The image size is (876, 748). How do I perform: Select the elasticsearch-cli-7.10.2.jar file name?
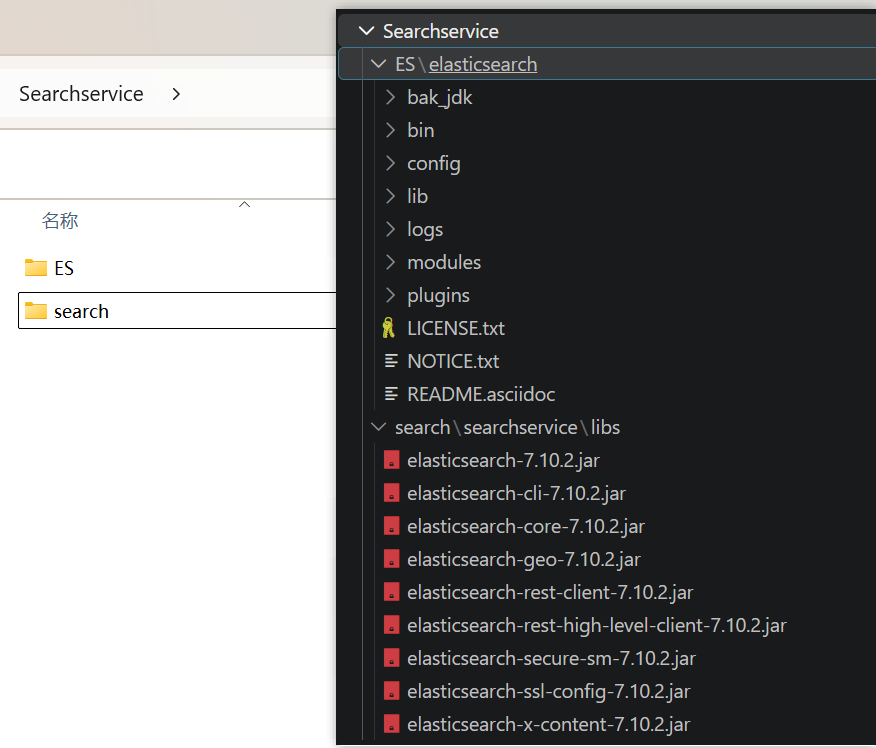tap(517, 493)
